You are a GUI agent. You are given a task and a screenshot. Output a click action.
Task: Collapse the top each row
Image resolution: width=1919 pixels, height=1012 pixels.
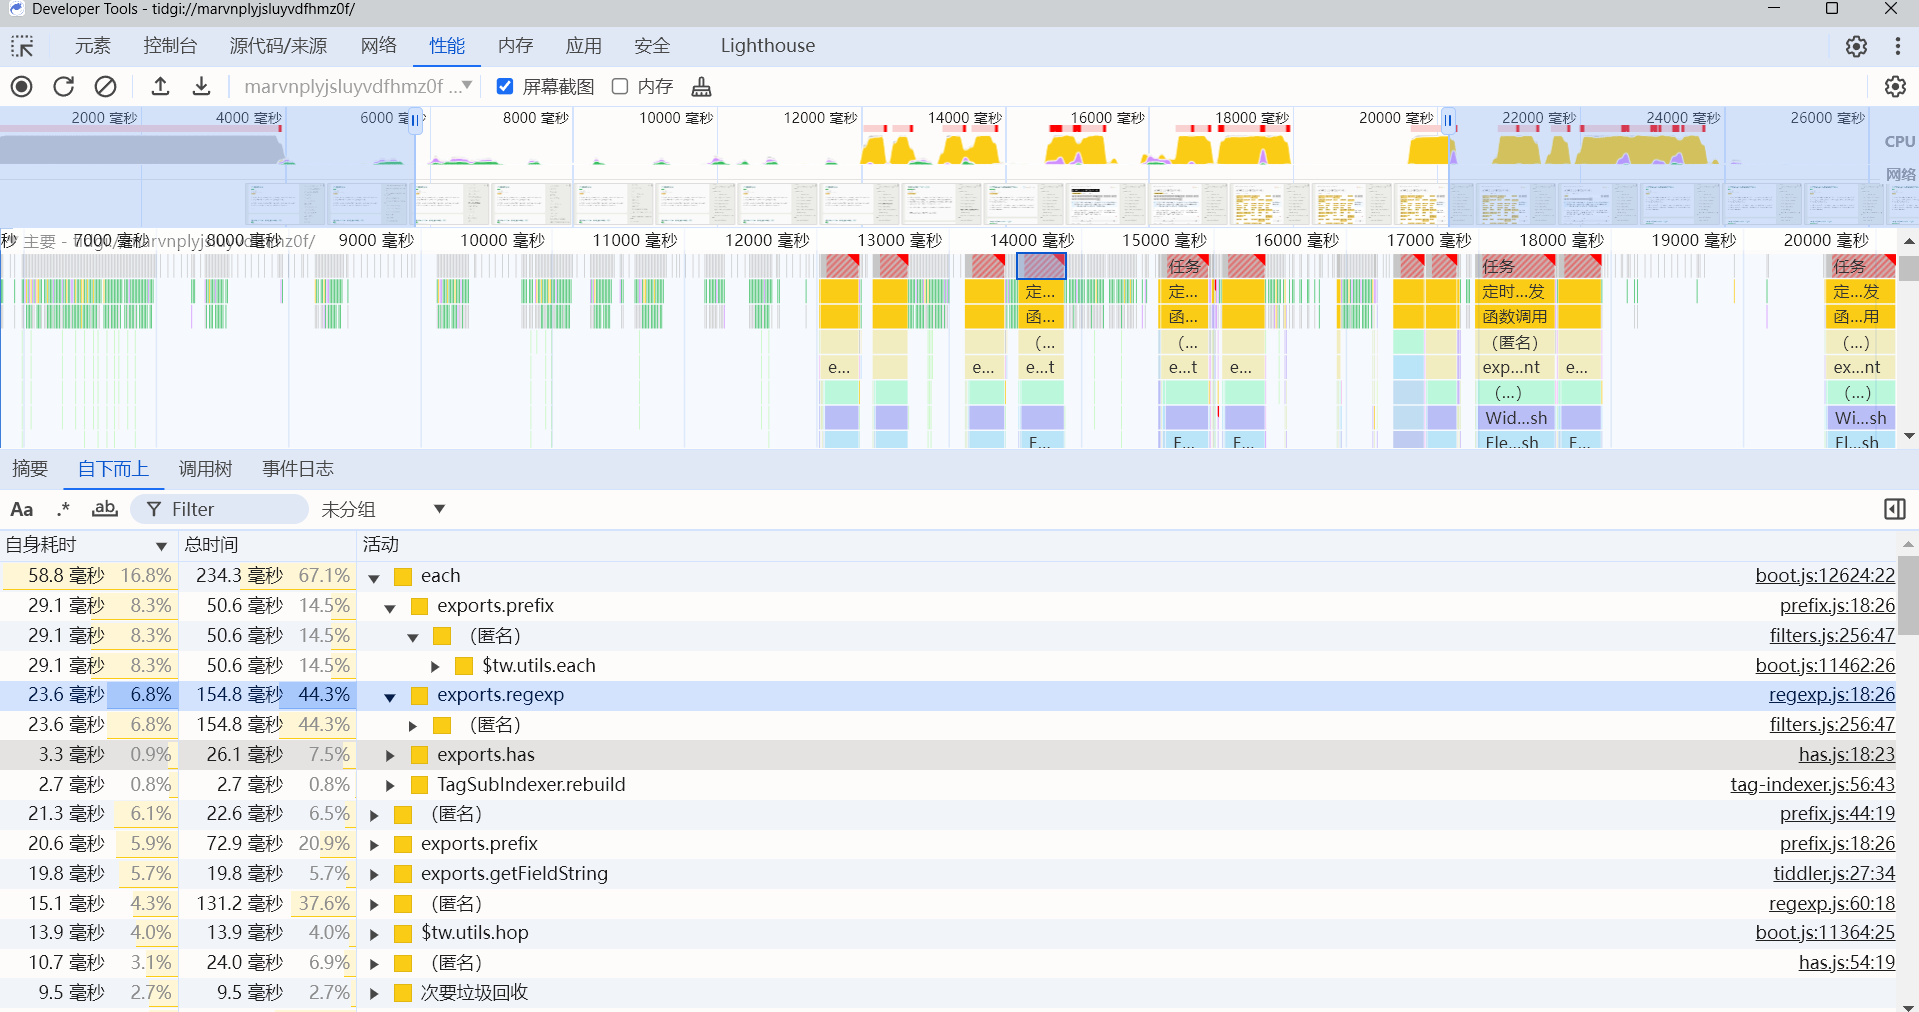[374, 577]
